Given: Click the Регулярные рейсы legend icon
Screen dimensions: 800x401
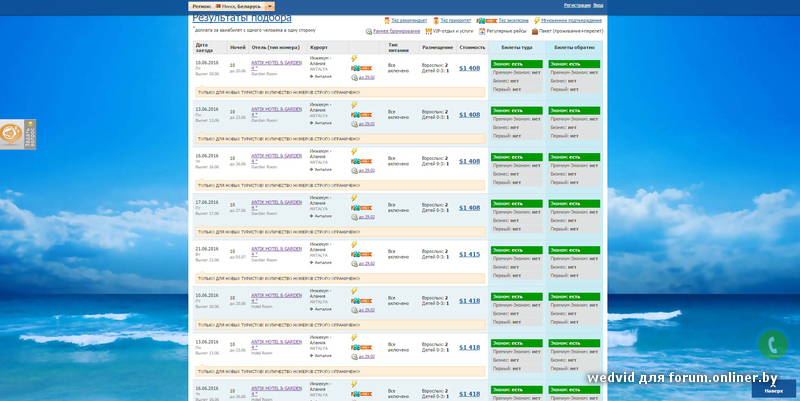Looking at the screenshot, I should (x=482, y=31).
